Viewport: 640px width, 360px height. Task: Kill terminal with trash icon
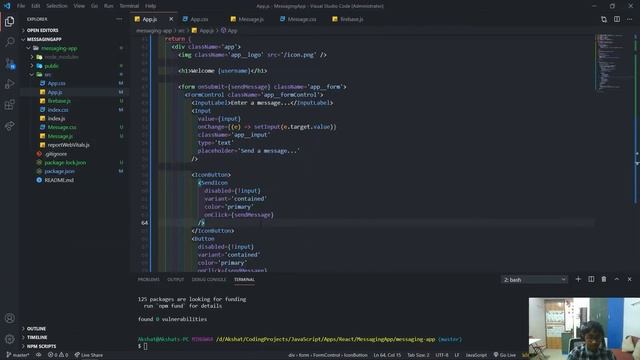tap(604, 279)
